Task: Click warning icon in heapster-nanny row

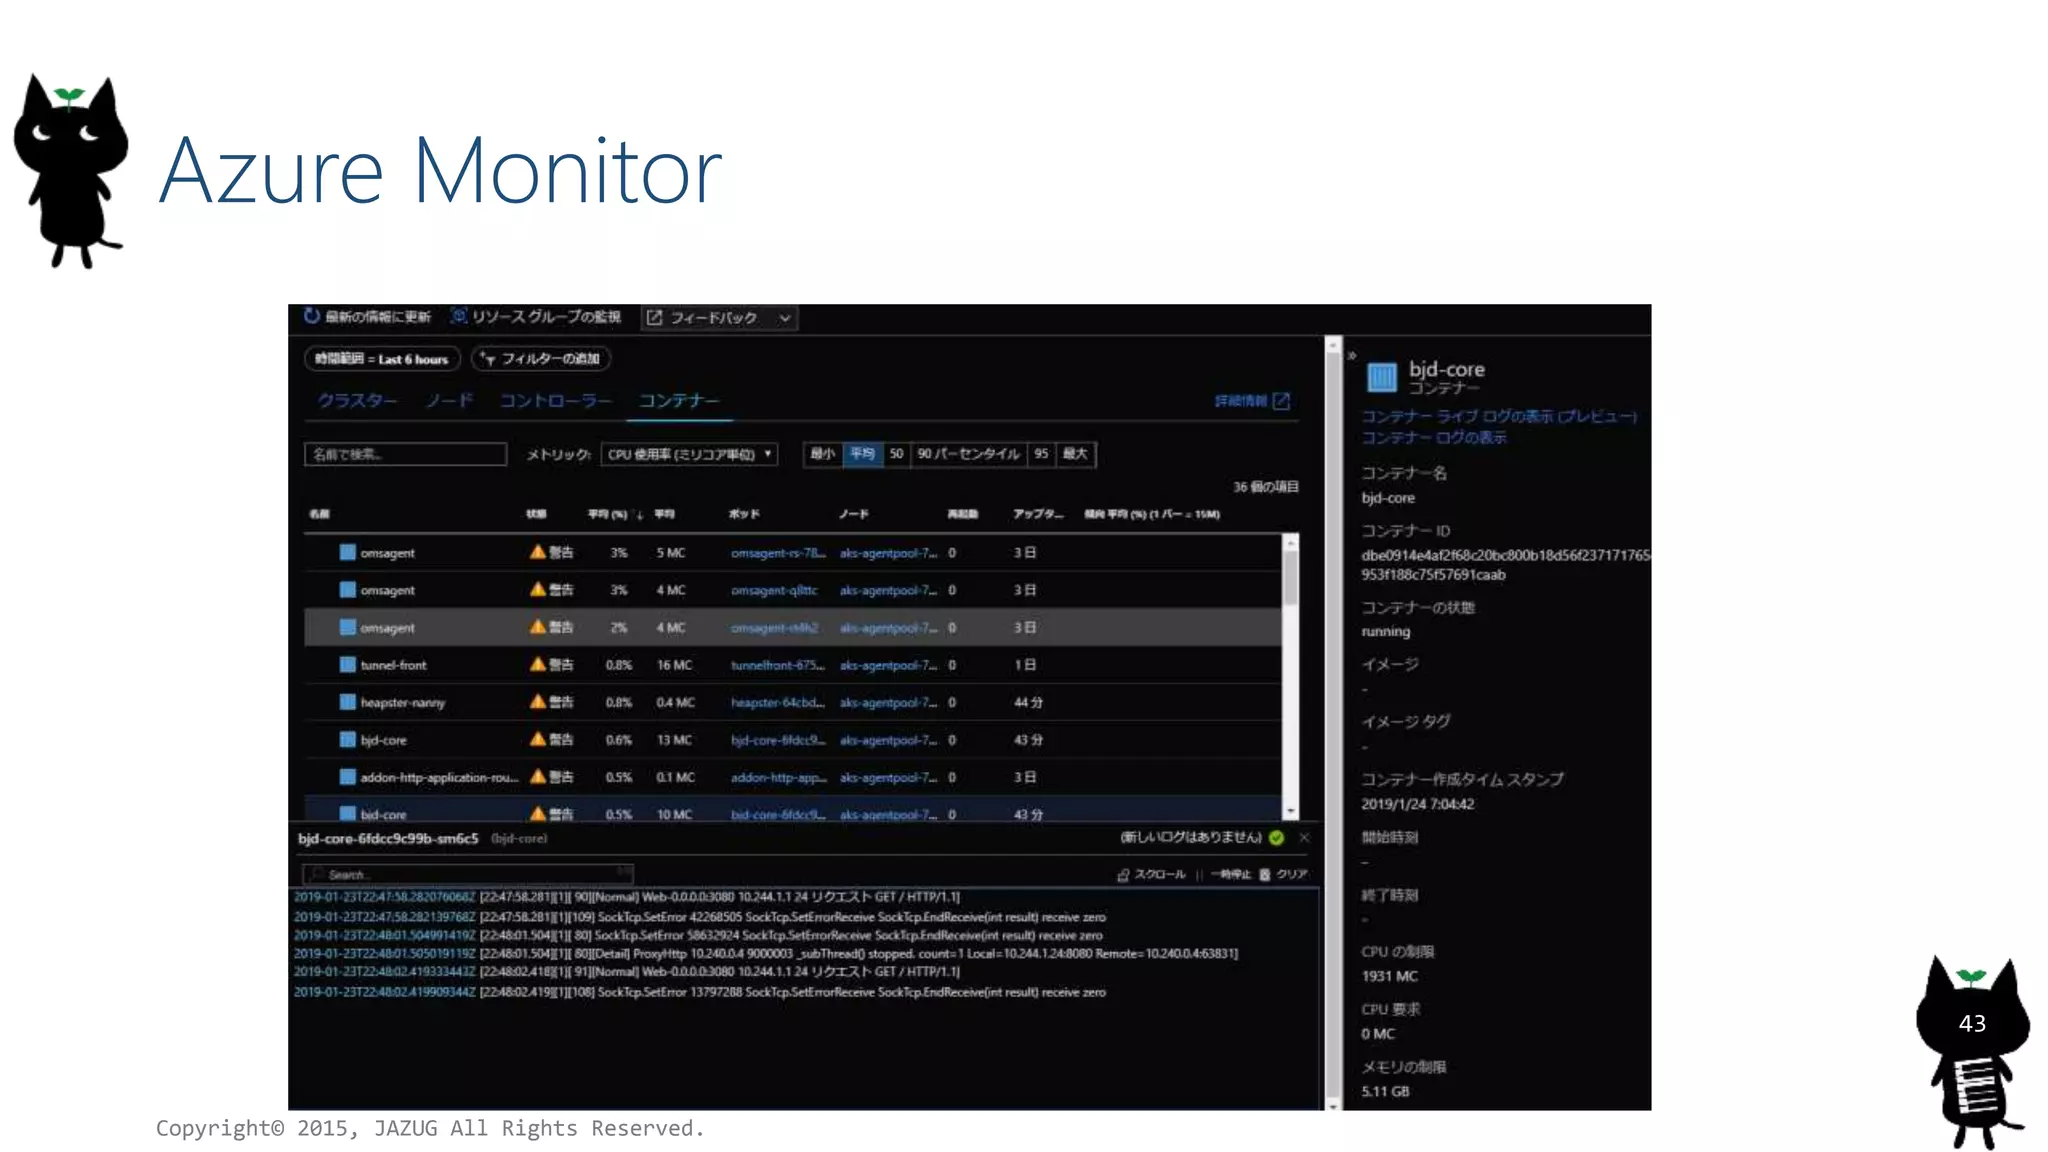Action: (537, 702)
